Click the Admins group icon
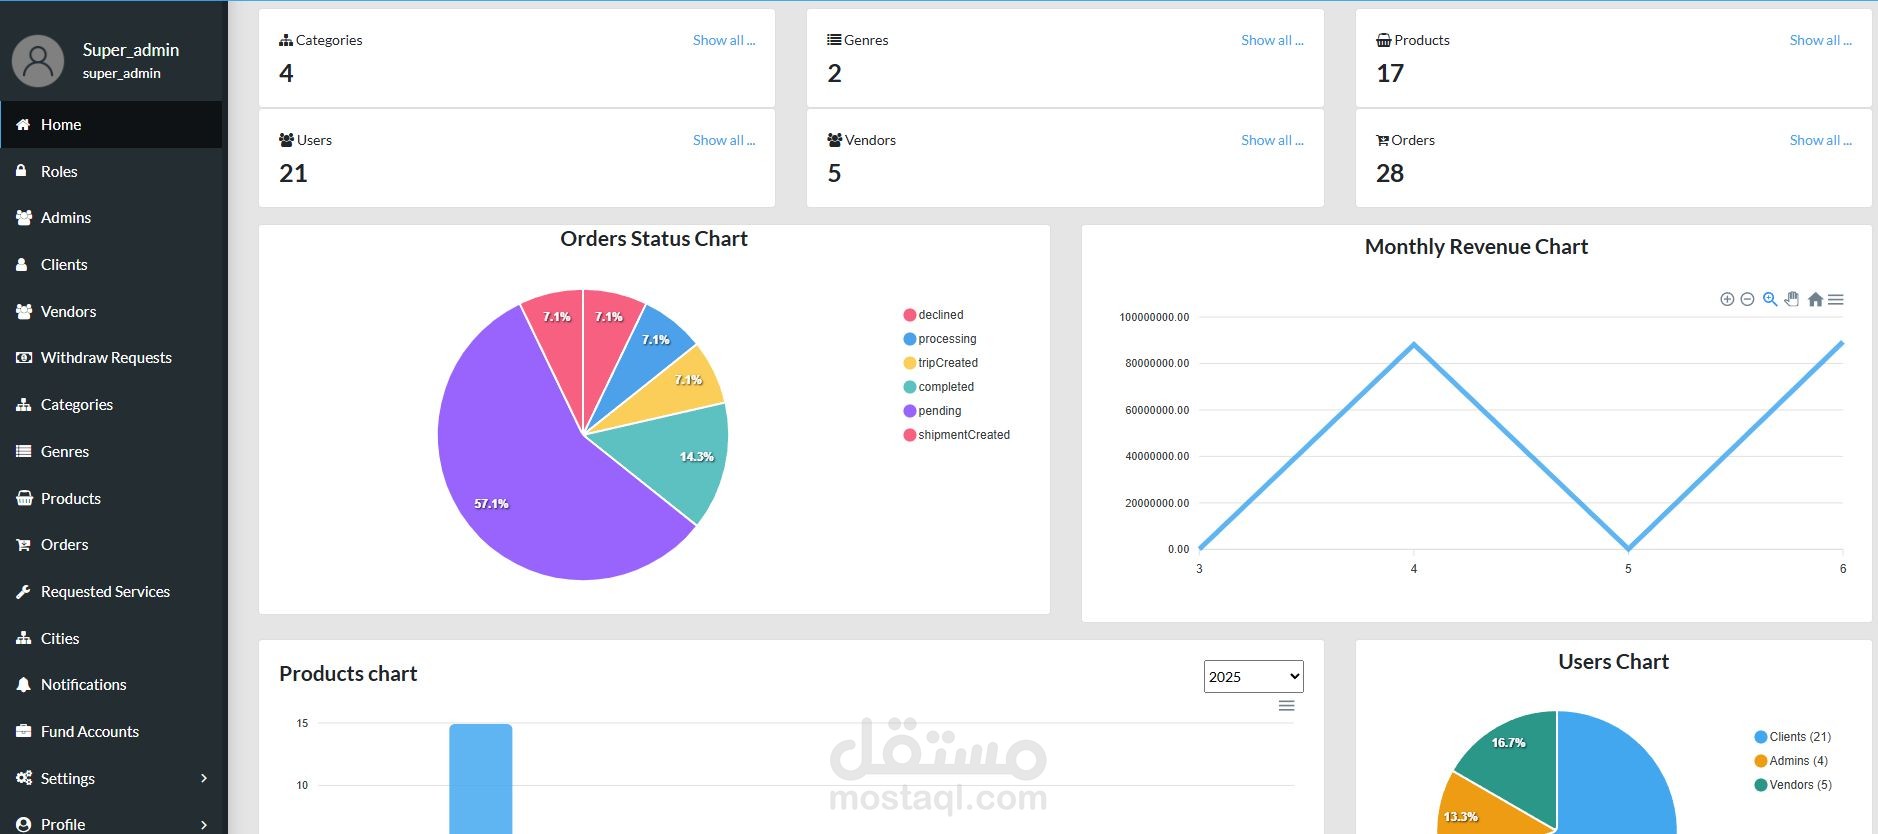The height and width of the screenshot is (834, 1878). [24, 218]
